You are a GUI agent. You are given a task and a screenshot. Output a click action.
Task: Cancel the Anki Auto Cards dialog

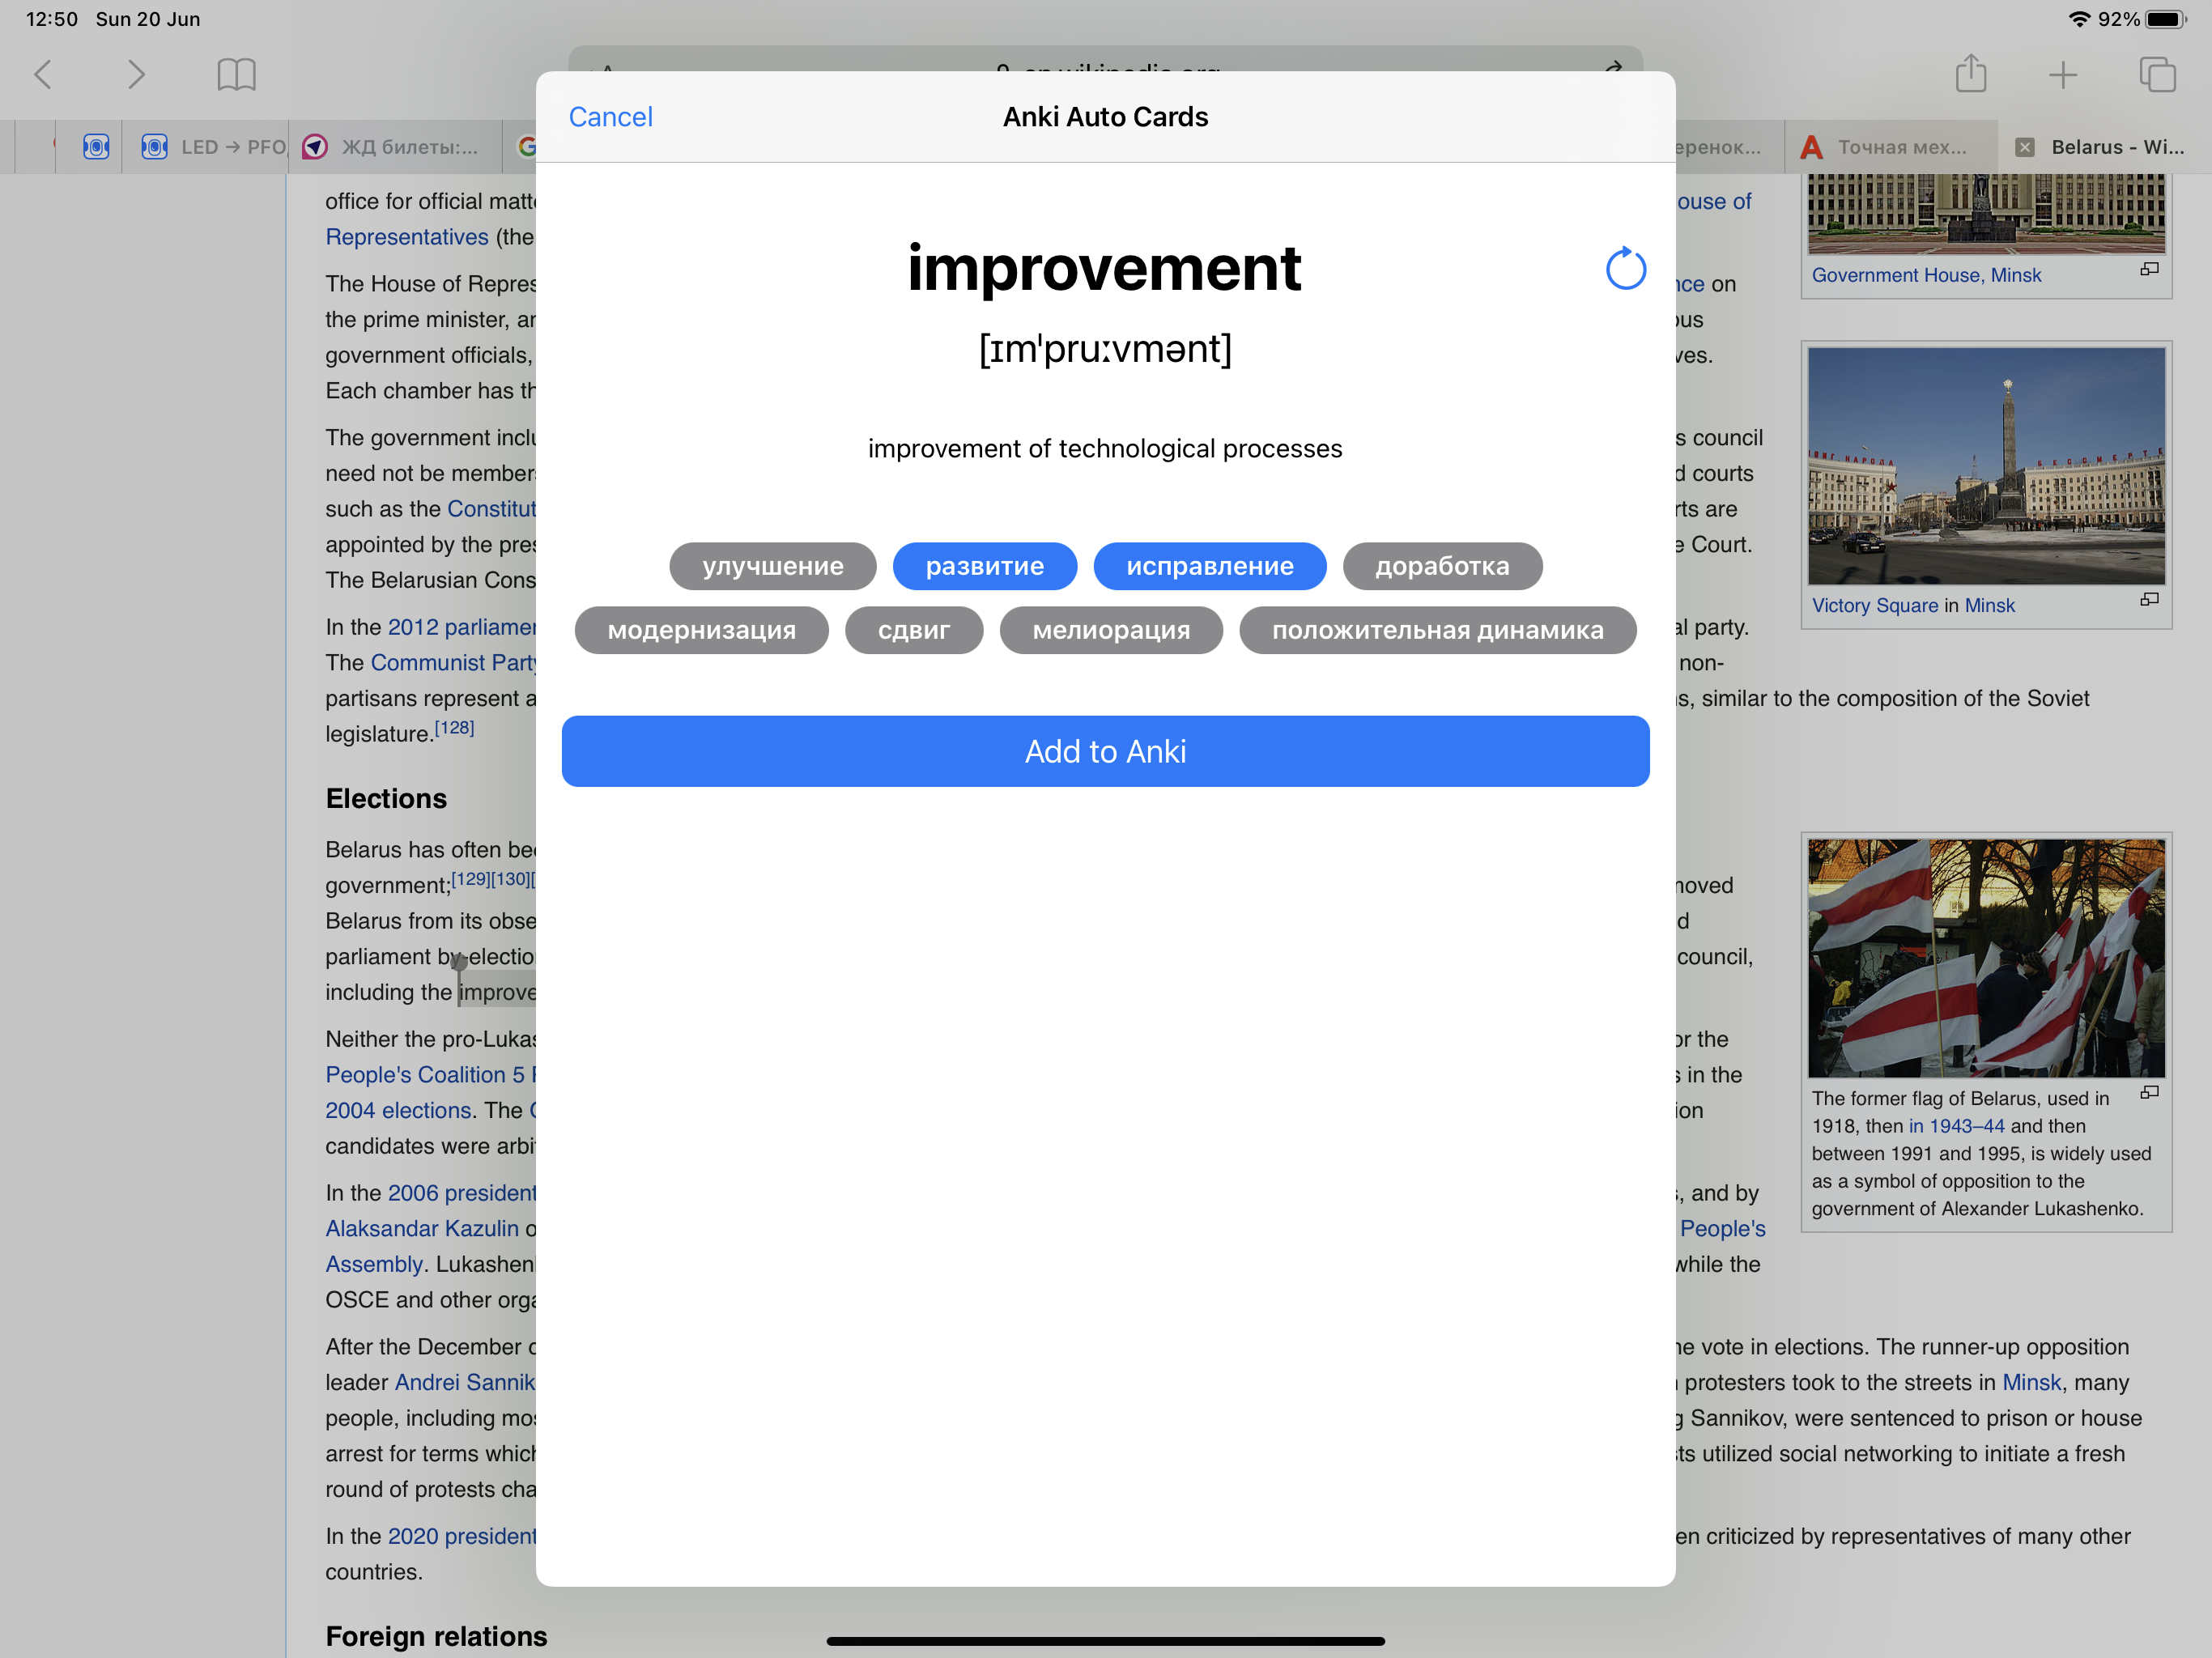click(x=610, y=117)
